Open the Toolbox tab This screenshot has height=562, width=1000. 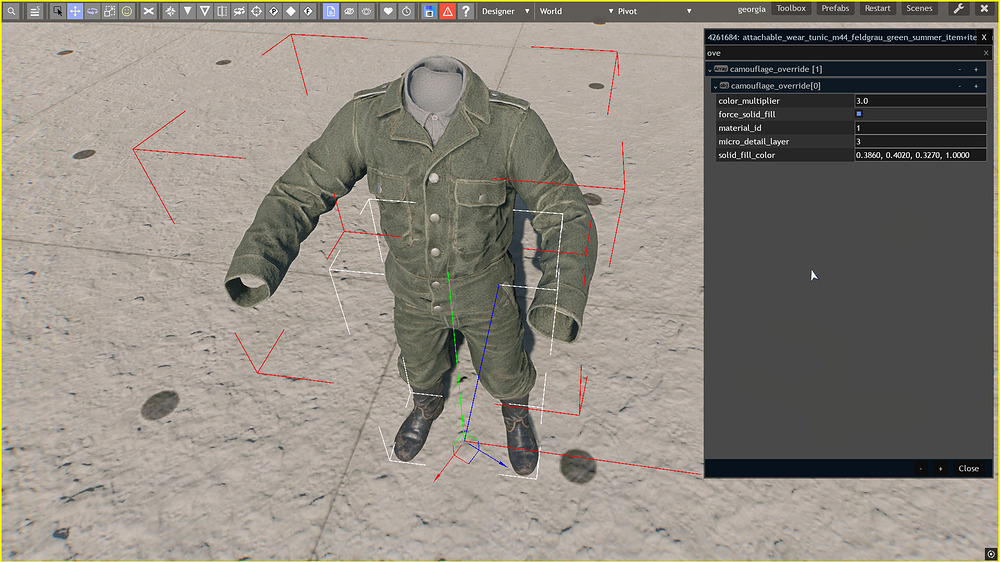791,9
